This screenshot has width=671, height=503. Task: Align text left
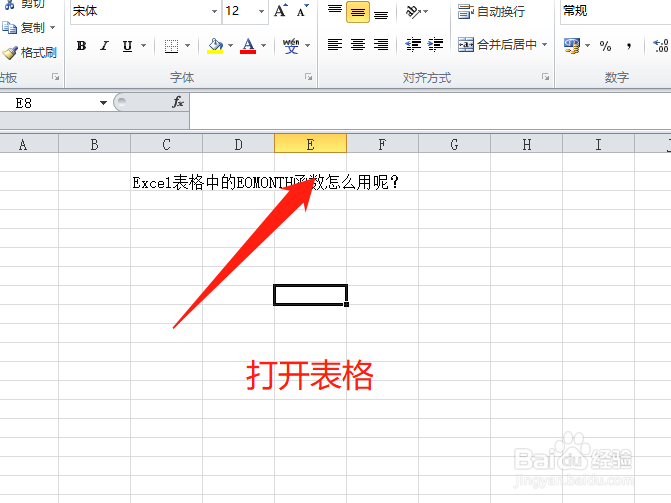pos(335,45)
